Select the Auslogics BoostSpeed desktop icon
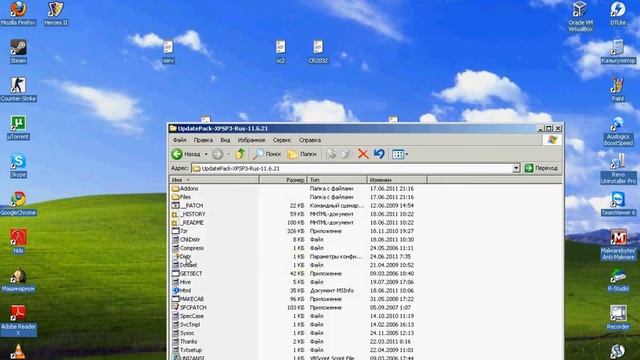 618,131
